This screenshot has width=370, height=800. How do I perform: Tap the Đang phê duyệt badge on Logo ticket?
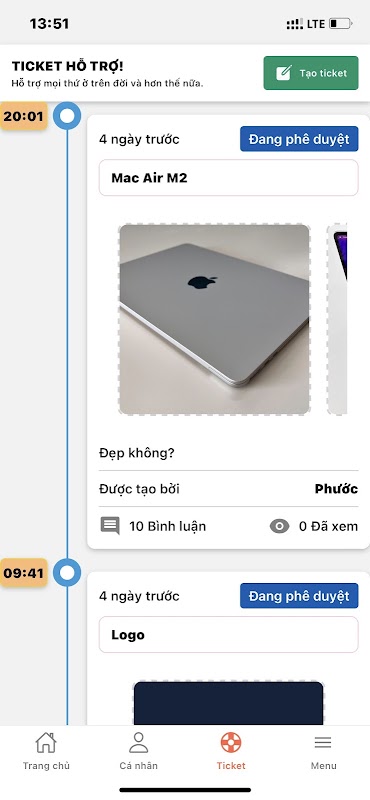pos(299,595)
